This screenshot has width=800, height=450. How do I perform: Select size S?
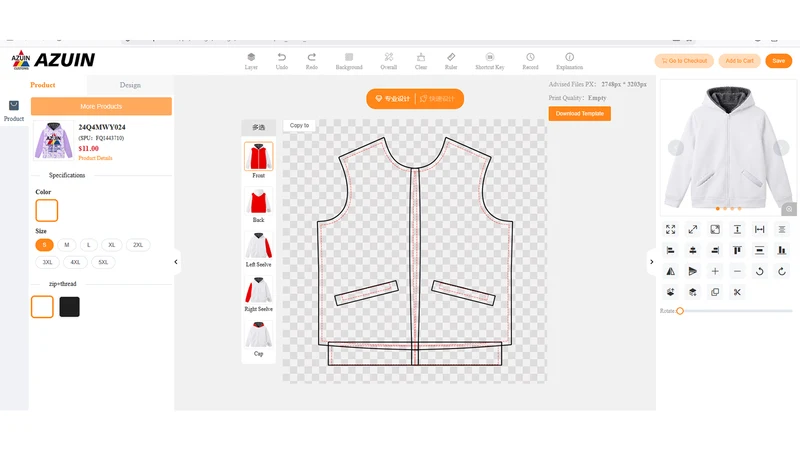(x=44, y=245)
